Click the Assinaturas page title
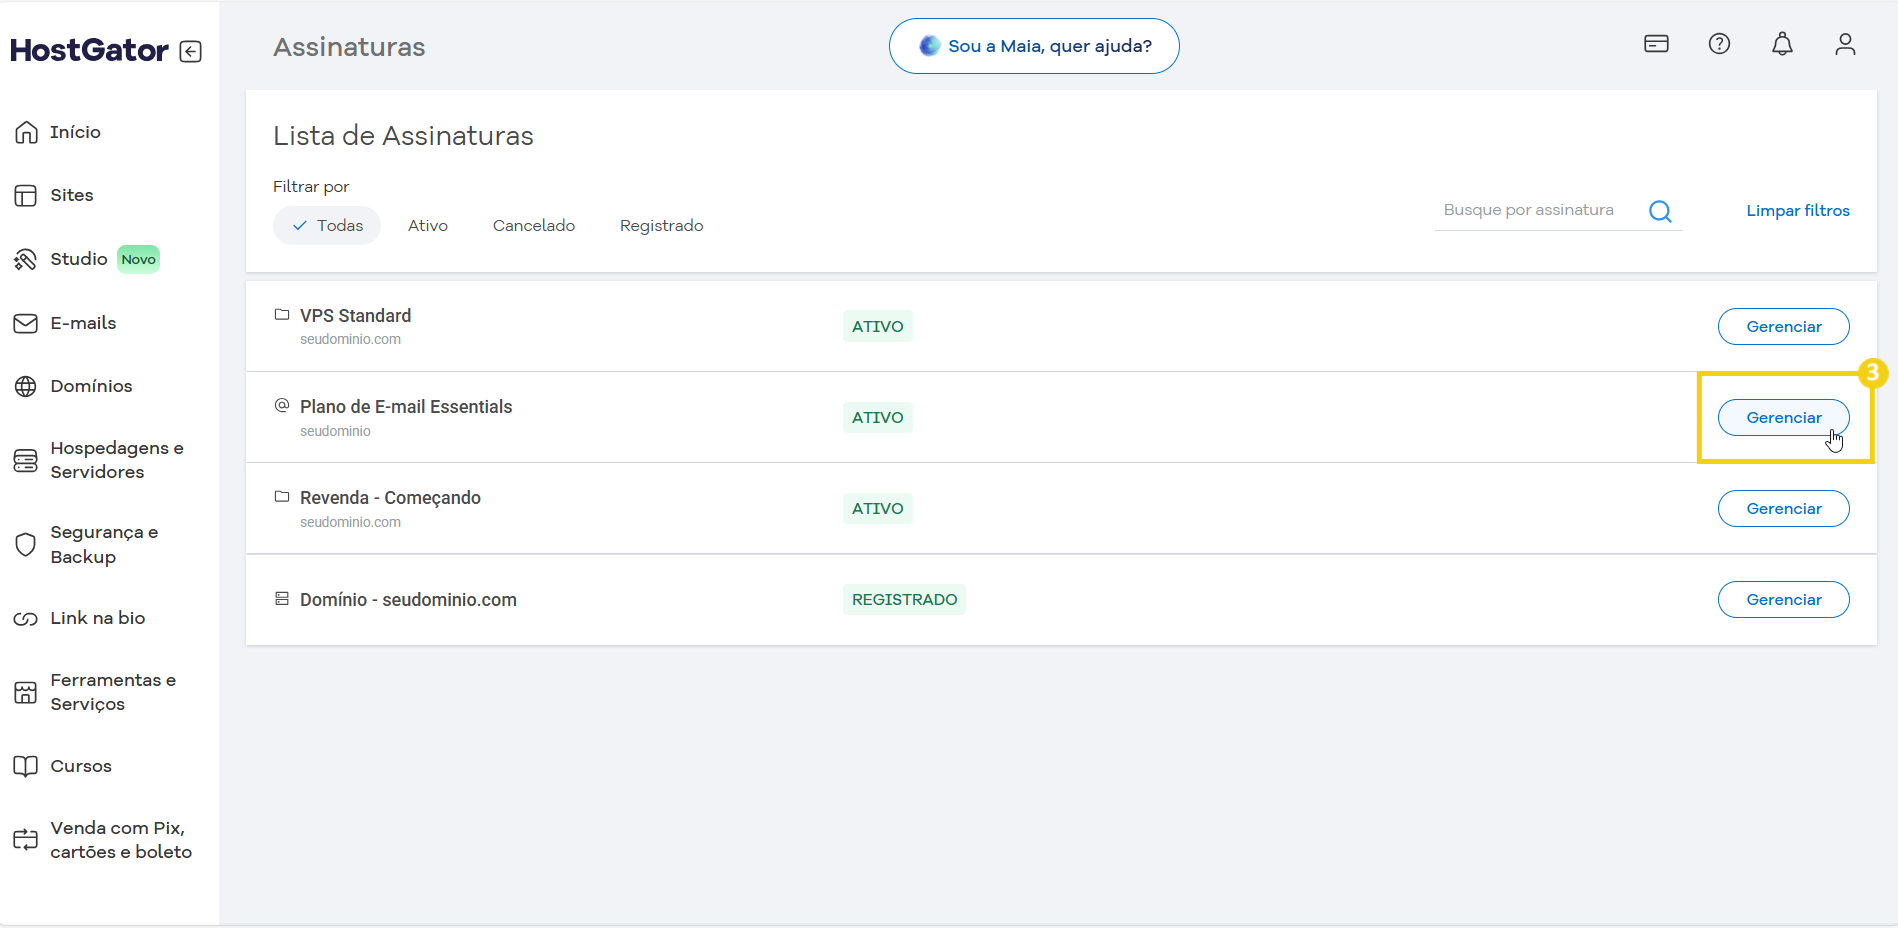 tap(349, 47)
